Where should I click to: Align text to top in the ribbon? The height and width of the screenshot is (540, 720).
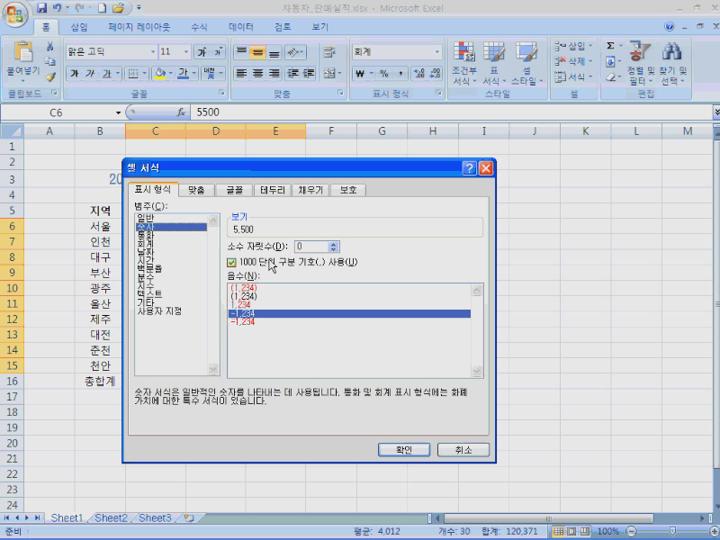241,52
